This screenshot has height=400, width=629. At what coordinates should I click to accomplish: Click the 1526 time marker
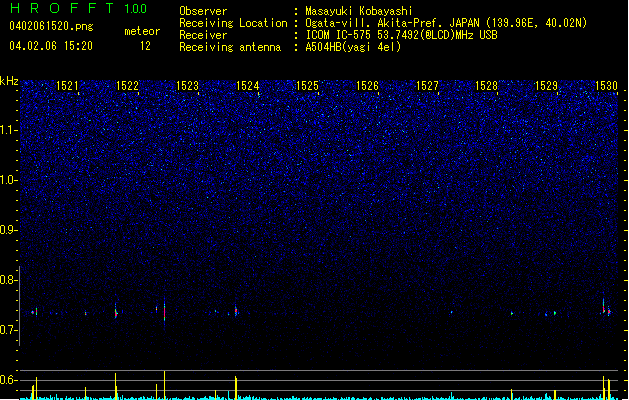(367, 85)
